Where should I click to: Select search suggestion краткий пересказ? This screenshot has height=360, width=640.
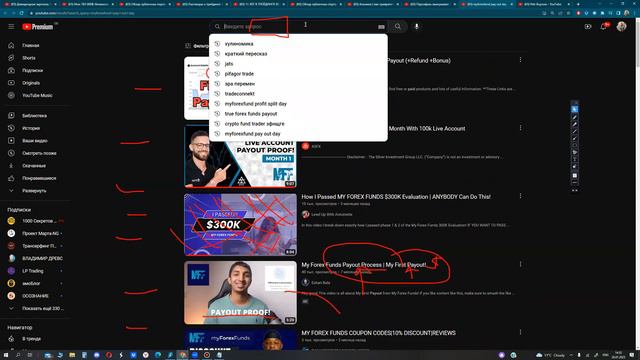tap(298, 54)
